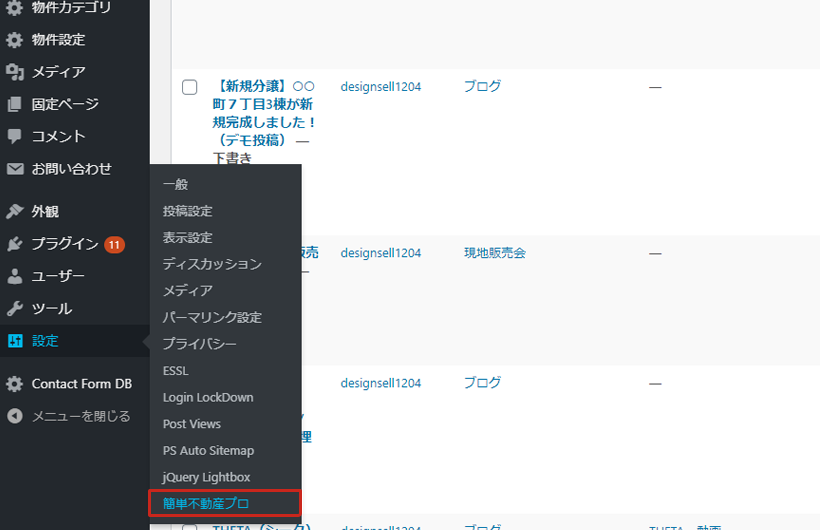Tick the checkbox for 【新規分譲】 post
Image resolution: width=820 pixels, height=530 pixels.
coord(189,87)
